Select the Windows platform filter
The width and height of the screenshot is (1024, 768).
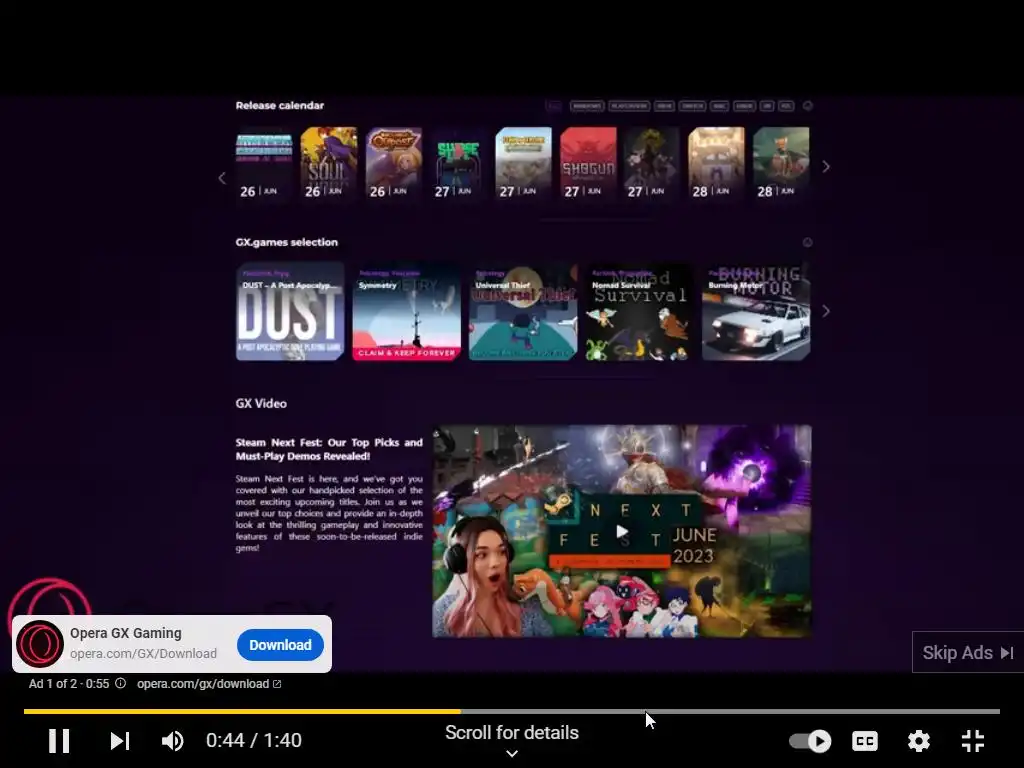click(586, 106)
